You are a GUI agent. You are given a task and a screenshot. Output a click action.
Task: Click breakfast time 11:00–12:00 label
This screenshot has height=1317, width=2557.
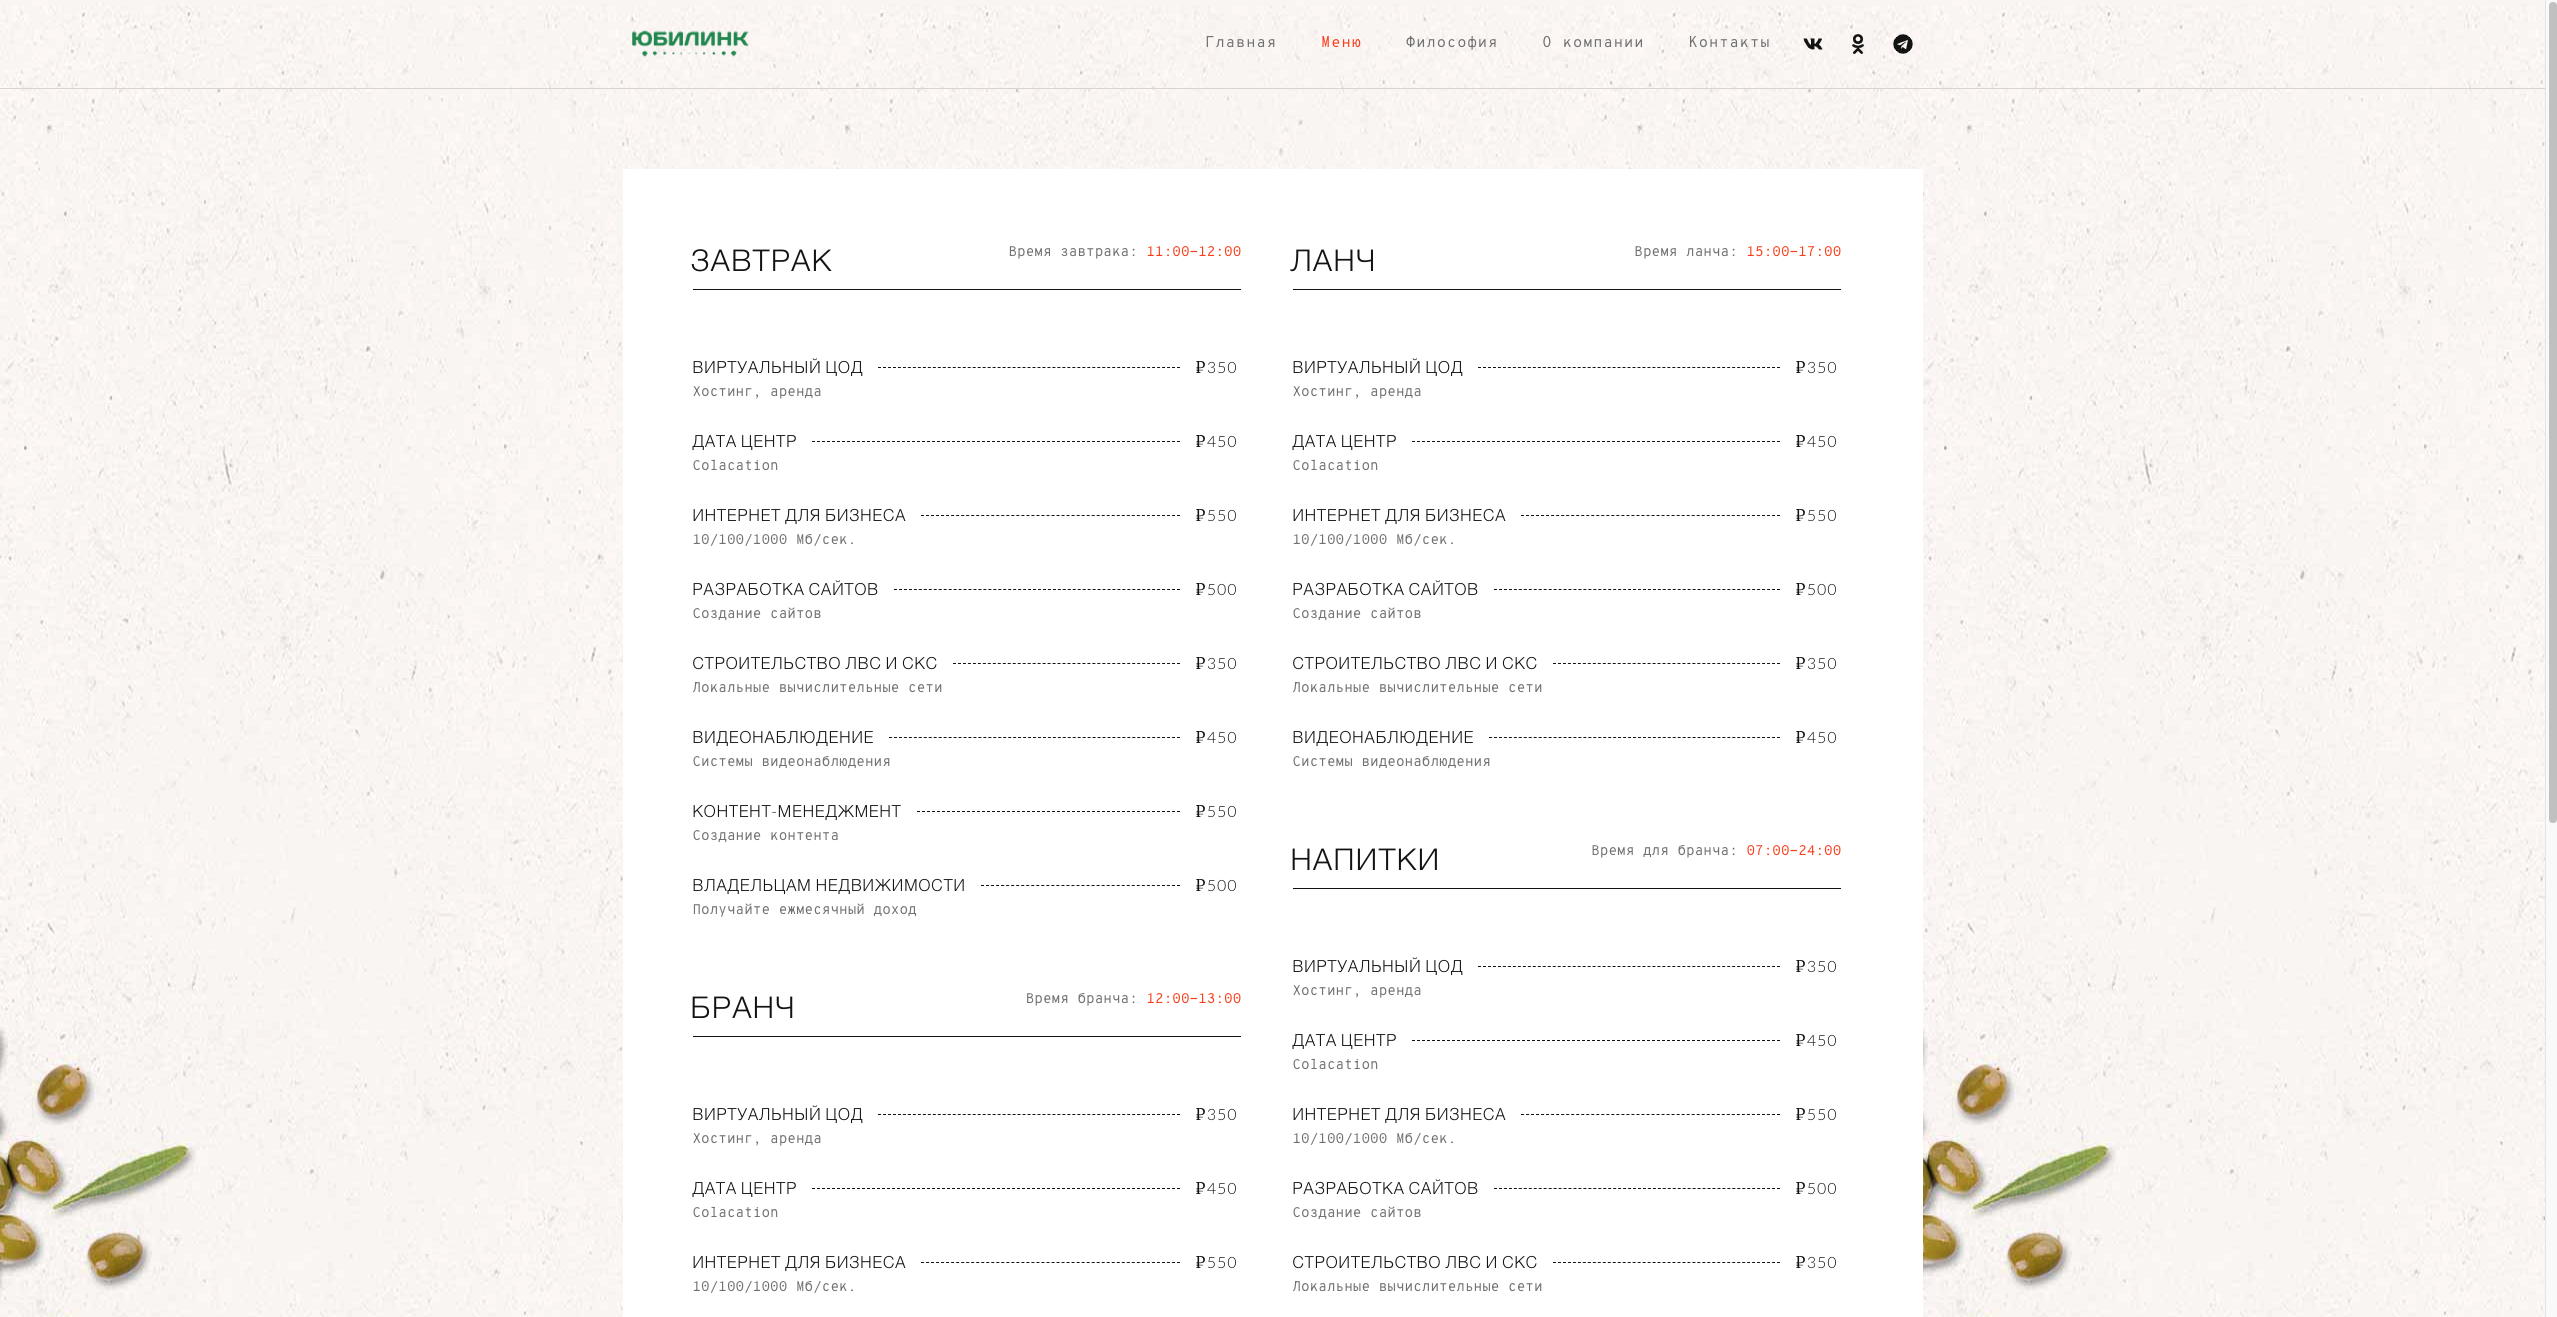(1193, 251)
